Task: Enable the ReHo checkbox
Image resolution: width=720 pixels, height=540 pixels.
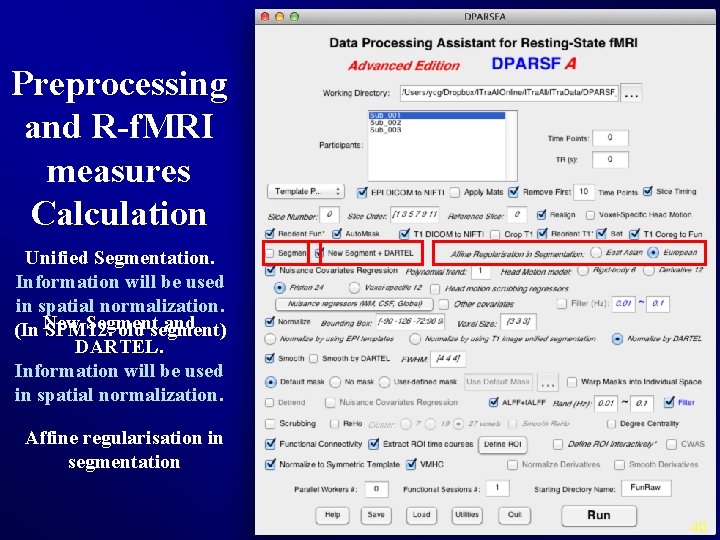Action: (334, 423)
